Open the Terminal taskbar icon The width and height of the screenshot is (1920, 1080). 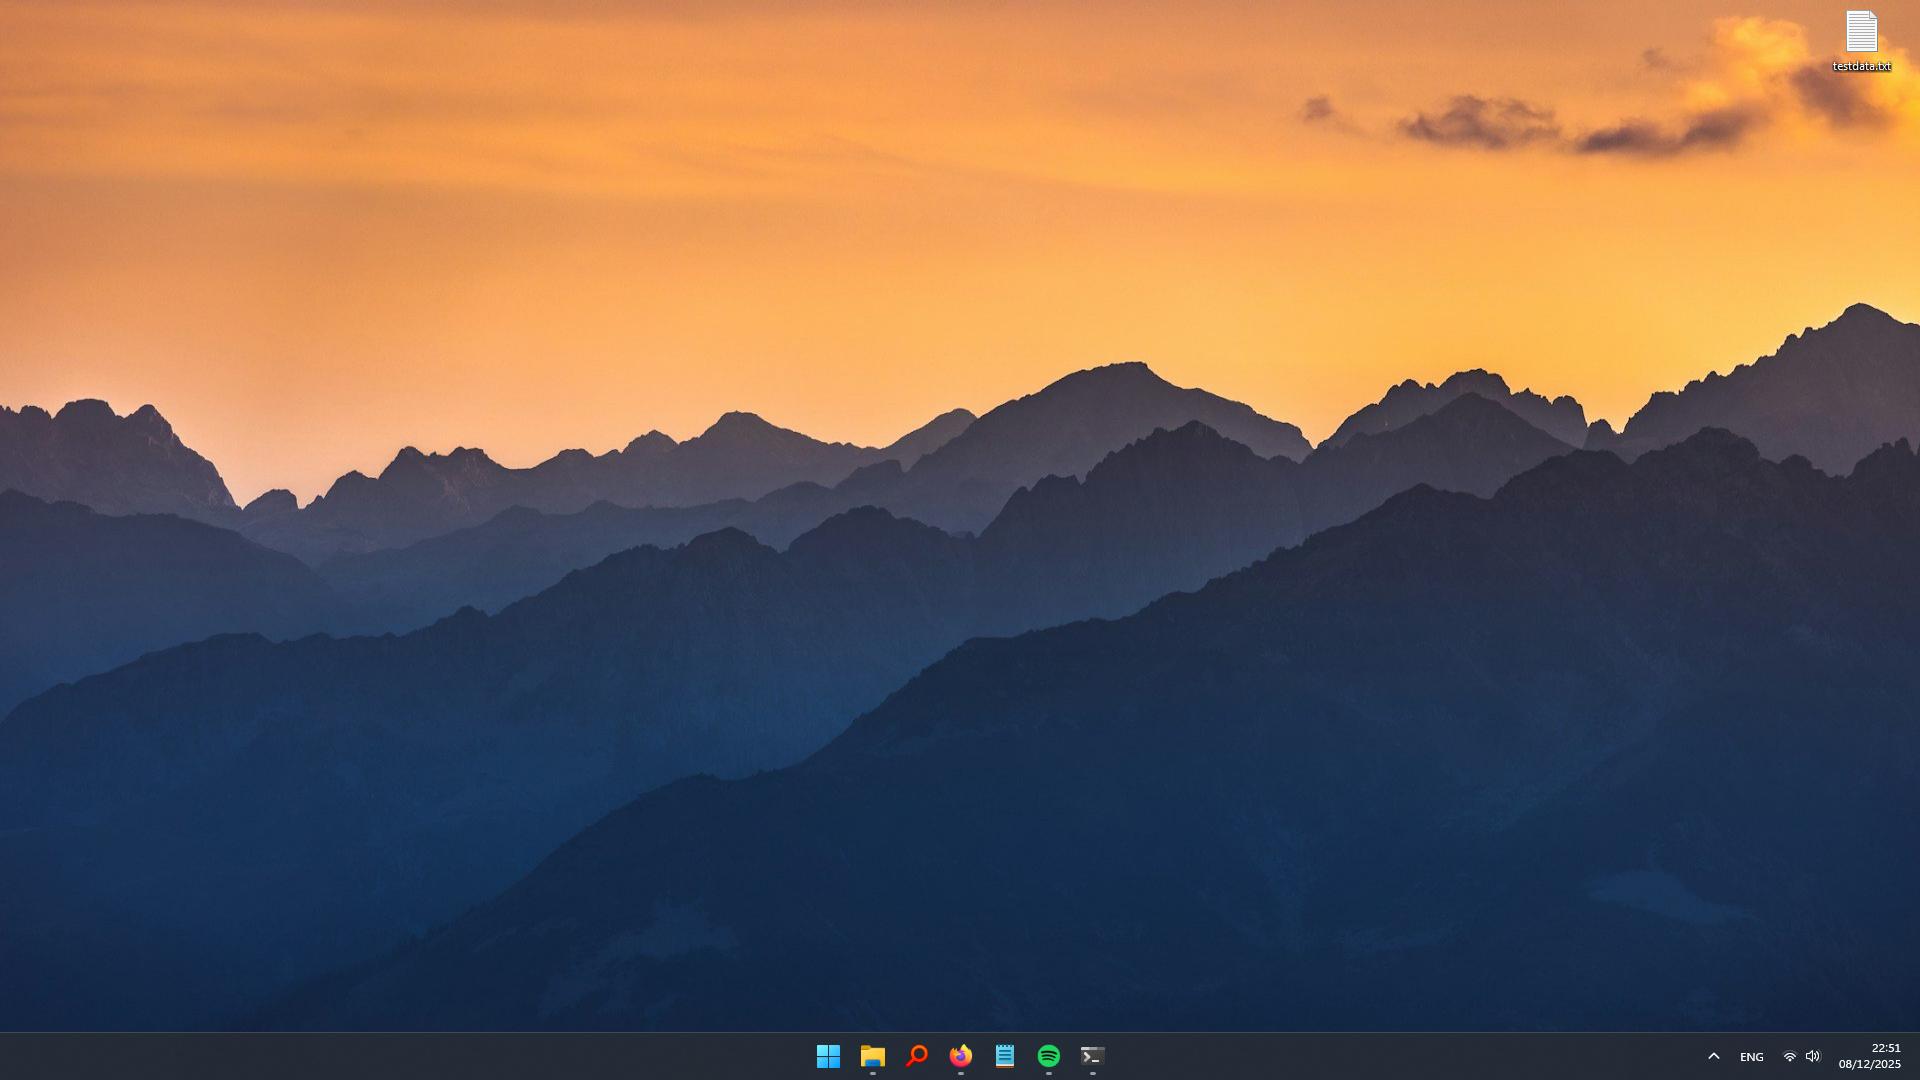tap(1093, 1056)
